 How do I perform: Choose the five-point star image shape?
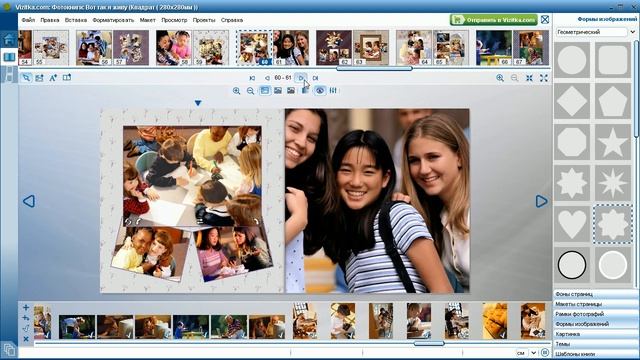613,142
